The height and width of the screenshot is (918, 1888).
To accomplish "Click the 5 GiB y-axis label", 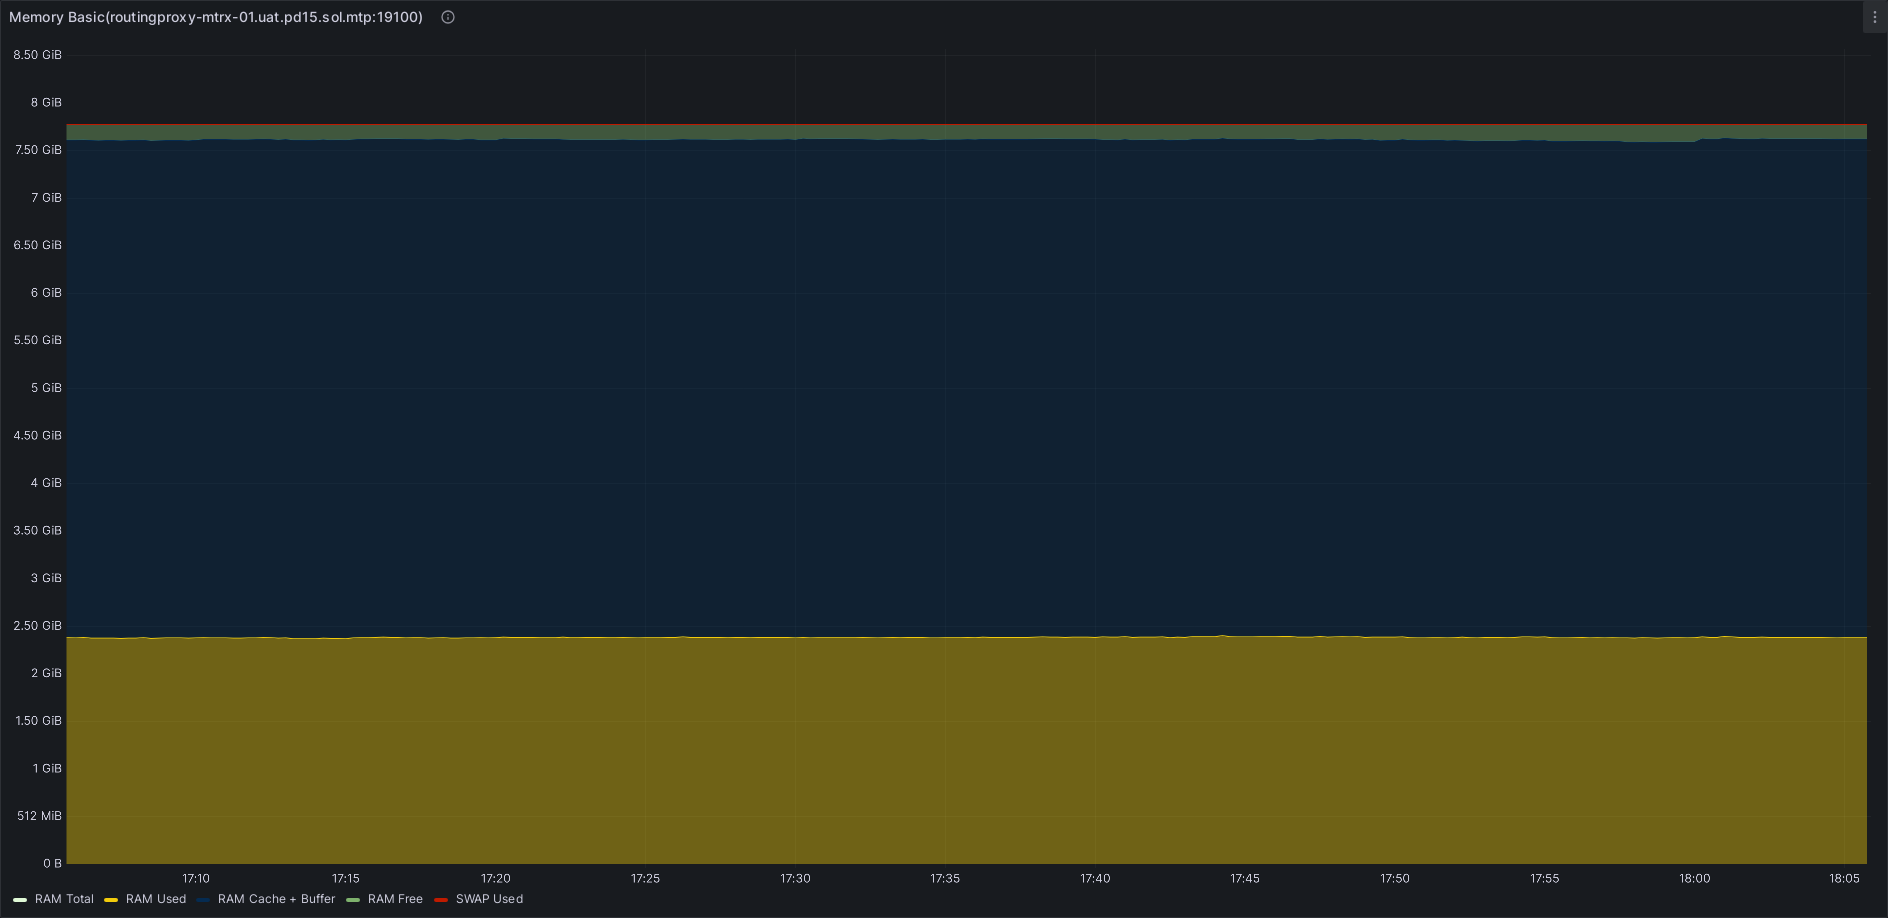I will 47,388.
